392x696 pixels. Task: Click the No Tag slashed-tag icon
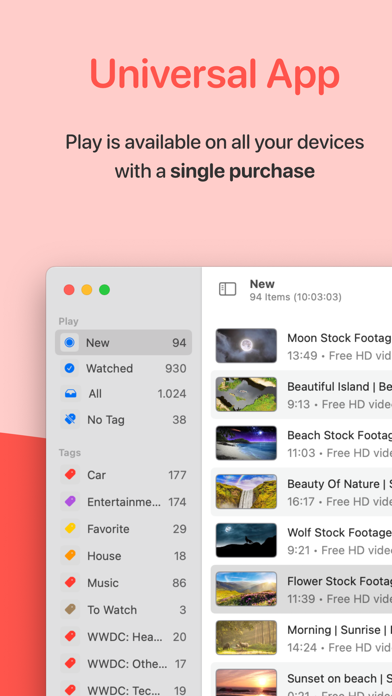tap(70, 419)
